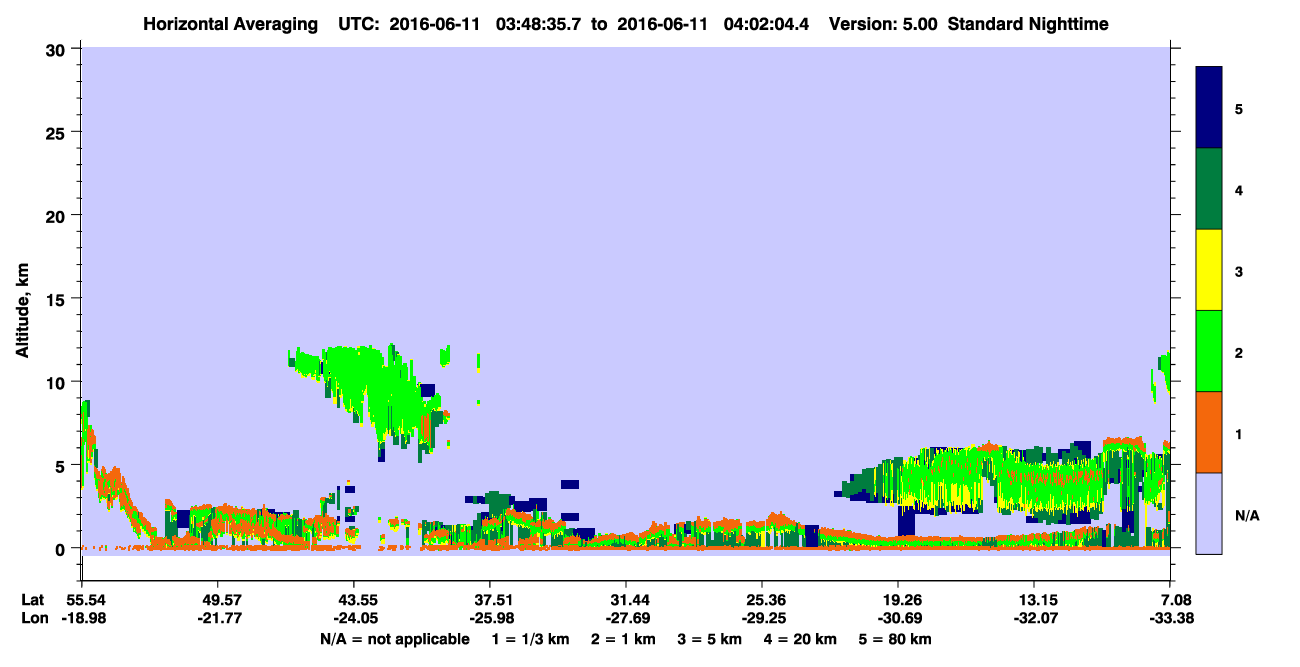Screen dimensions: 1300x667
Task: Click the '5 = 80 km' legend note
Action: click(896, 639)
